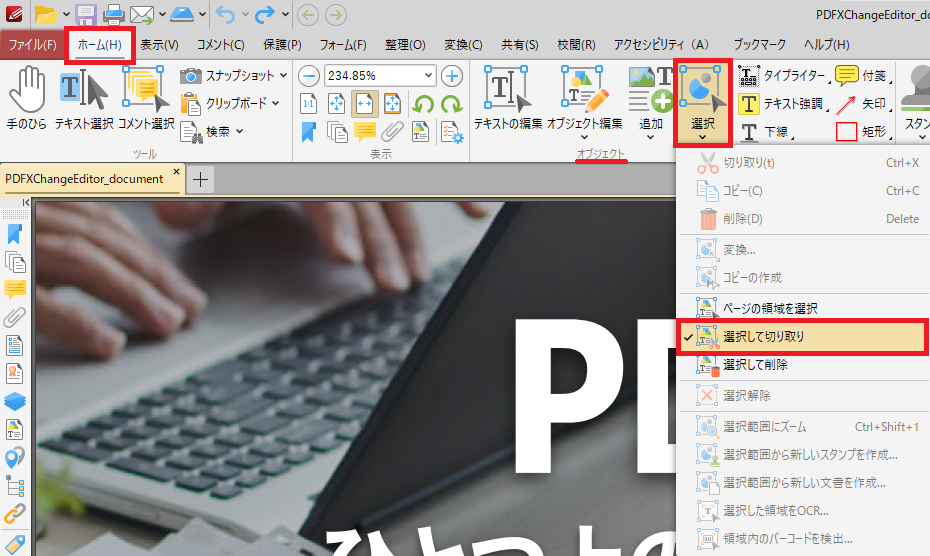Viewport: 930px width, 556px height.
Task: Click the print icon in quick access toolbar
Action: click(113, 14)
